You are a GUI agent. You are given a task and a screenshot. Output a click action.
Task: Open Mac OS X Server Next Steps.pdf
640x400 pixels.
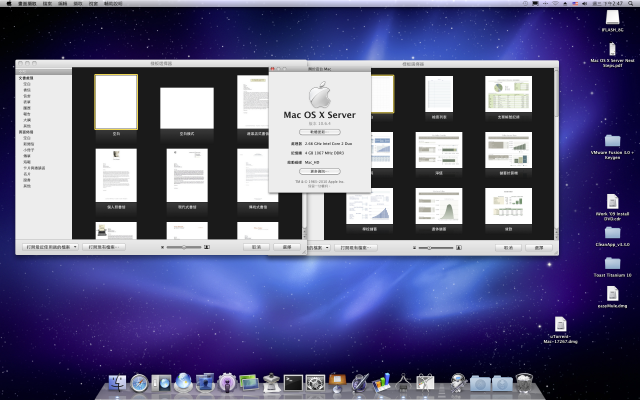pos(612,49)
